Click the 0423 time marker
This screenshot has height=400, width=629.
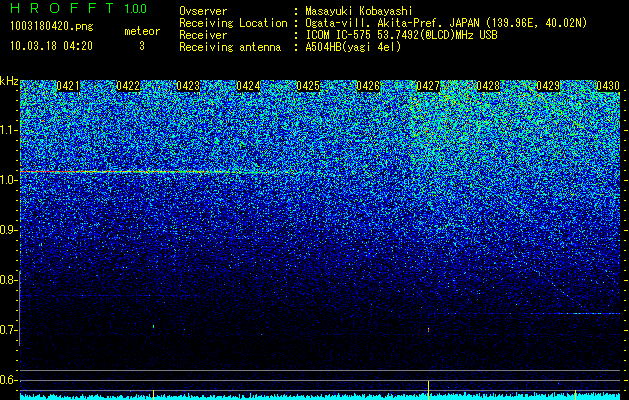coord(188,86)
